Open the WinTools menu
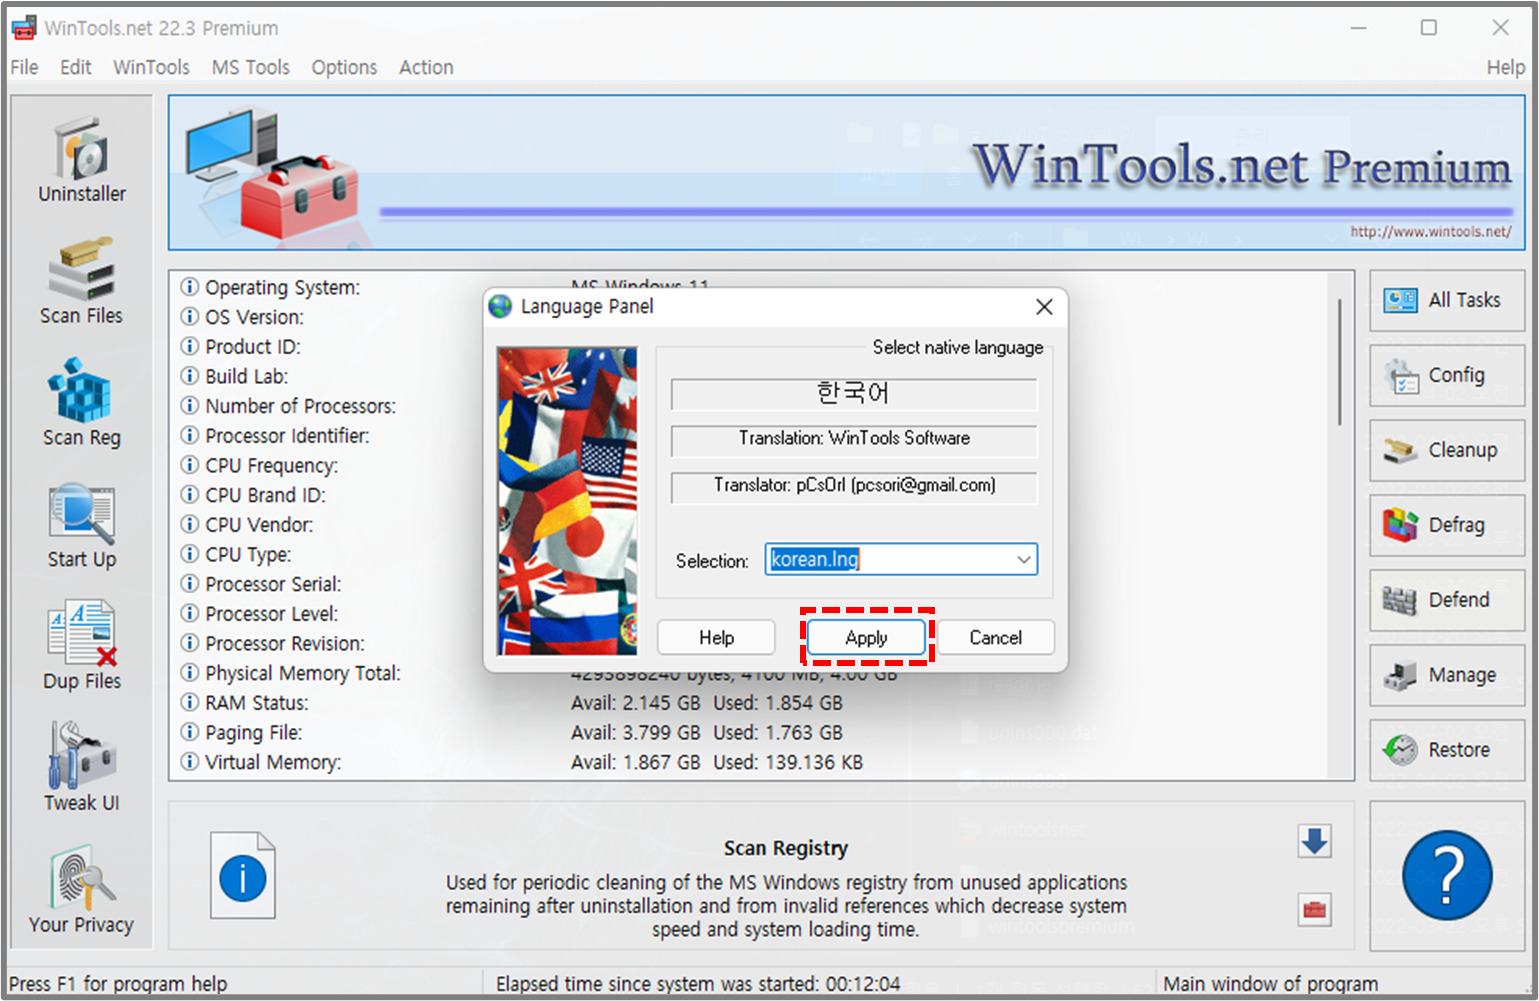 151,67
